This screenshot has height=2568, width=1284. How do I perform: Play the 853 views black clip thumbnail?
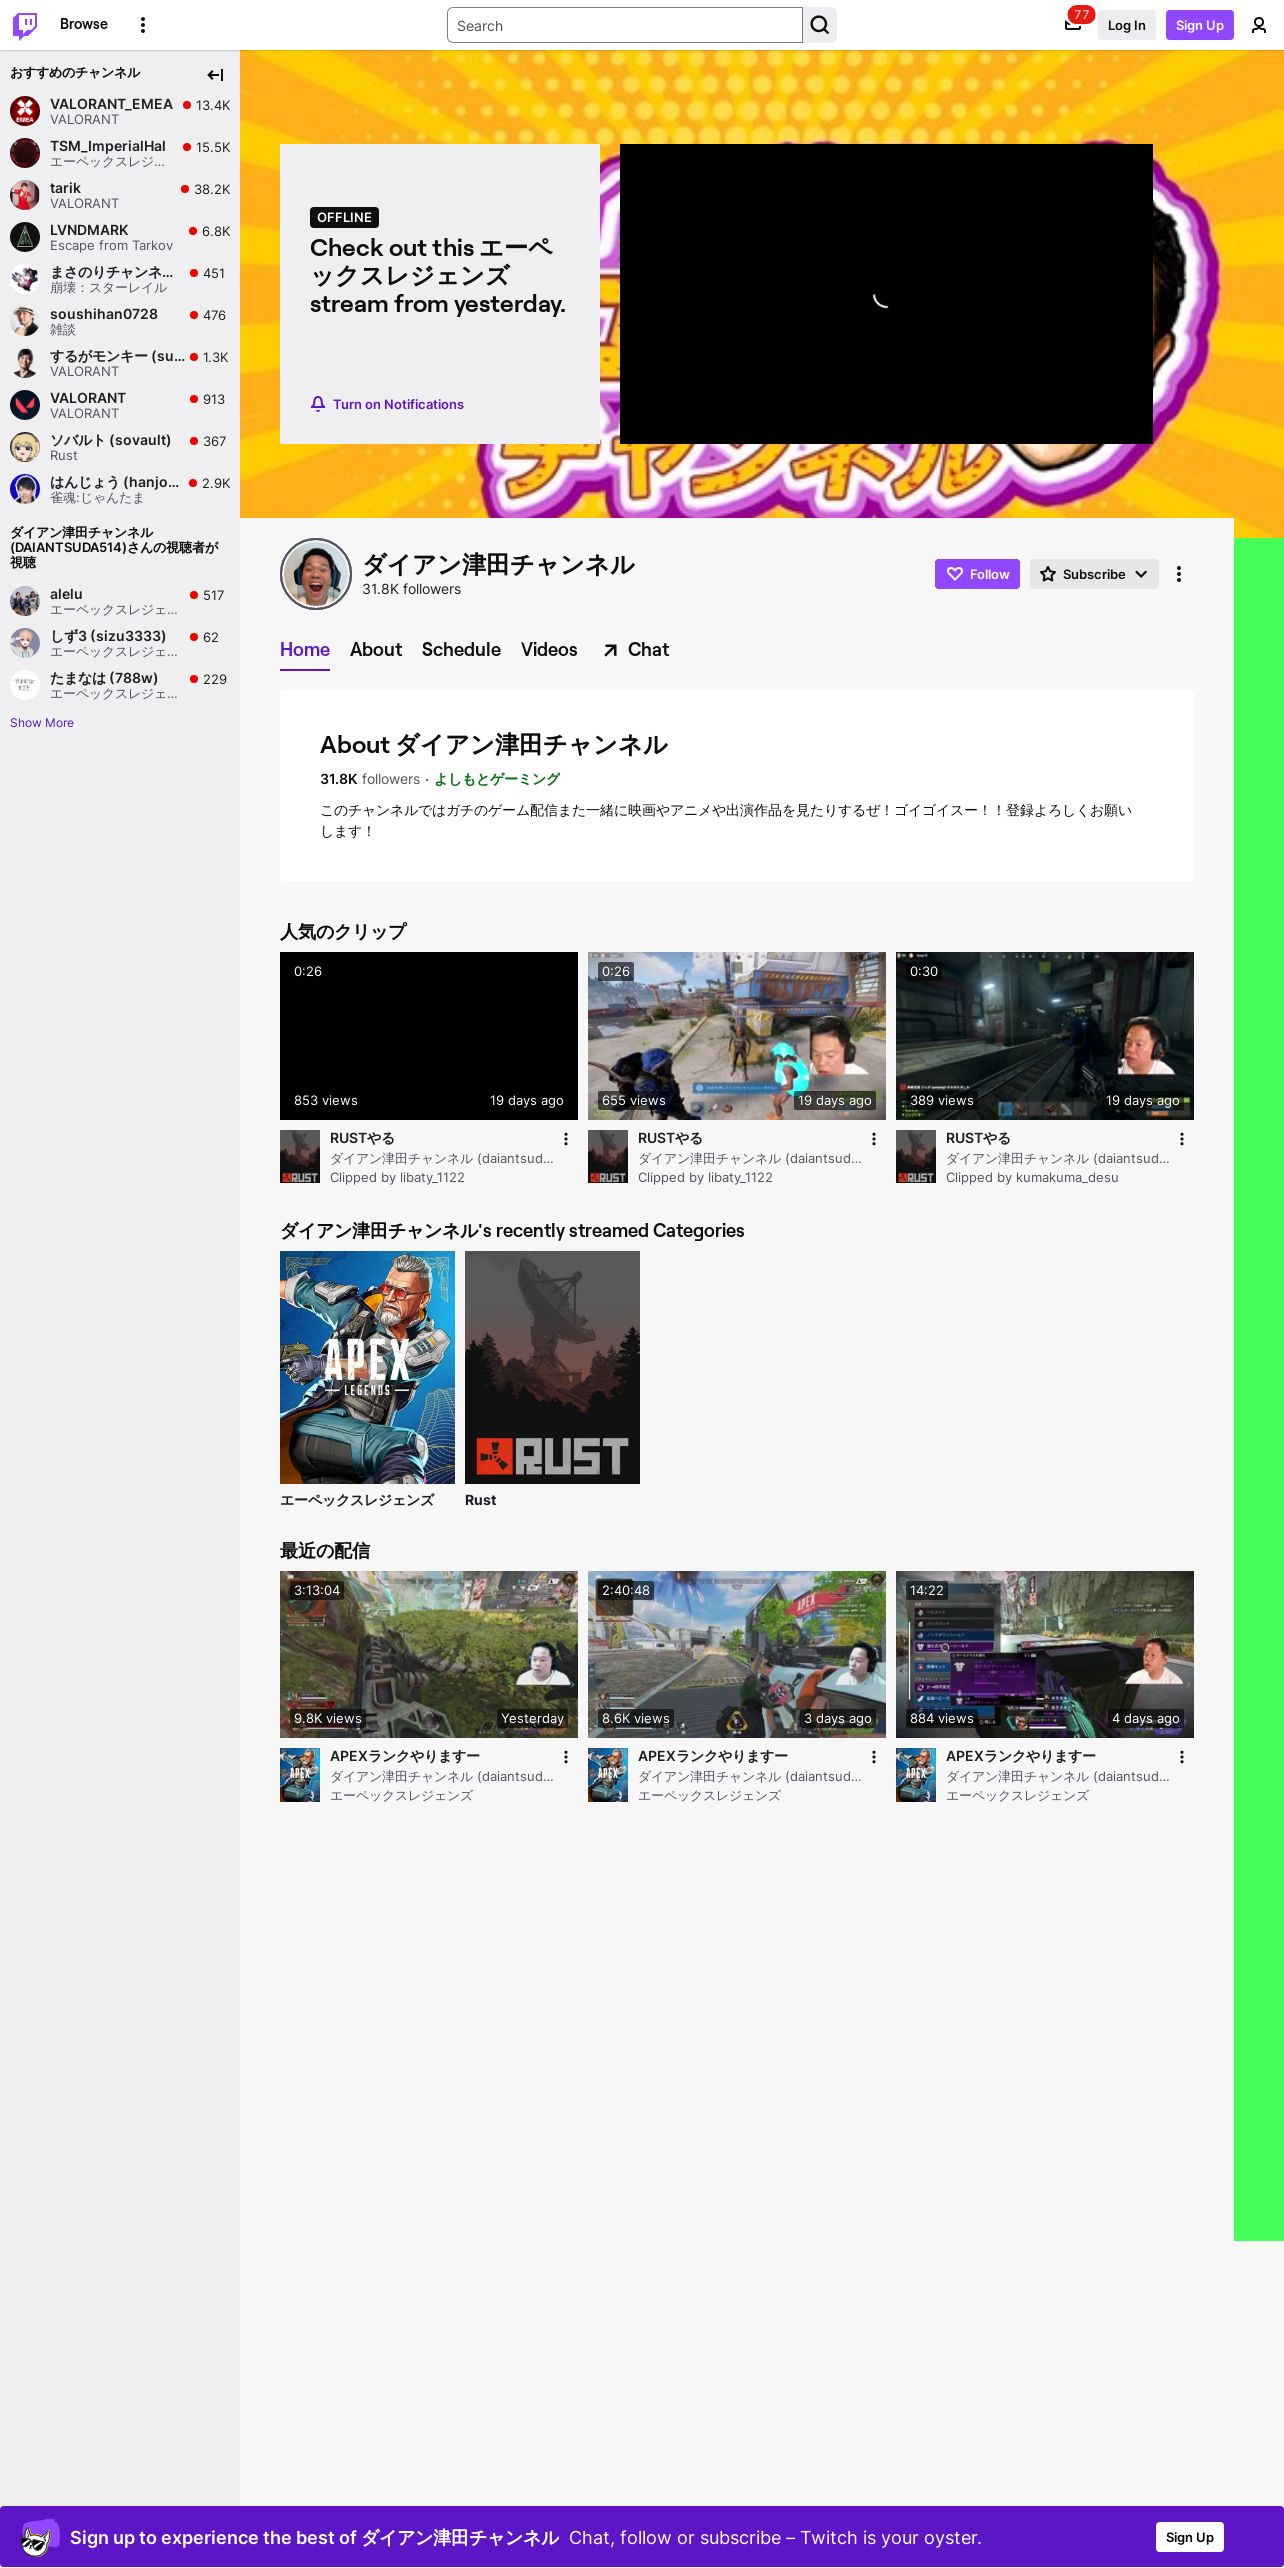[429, 1036]
